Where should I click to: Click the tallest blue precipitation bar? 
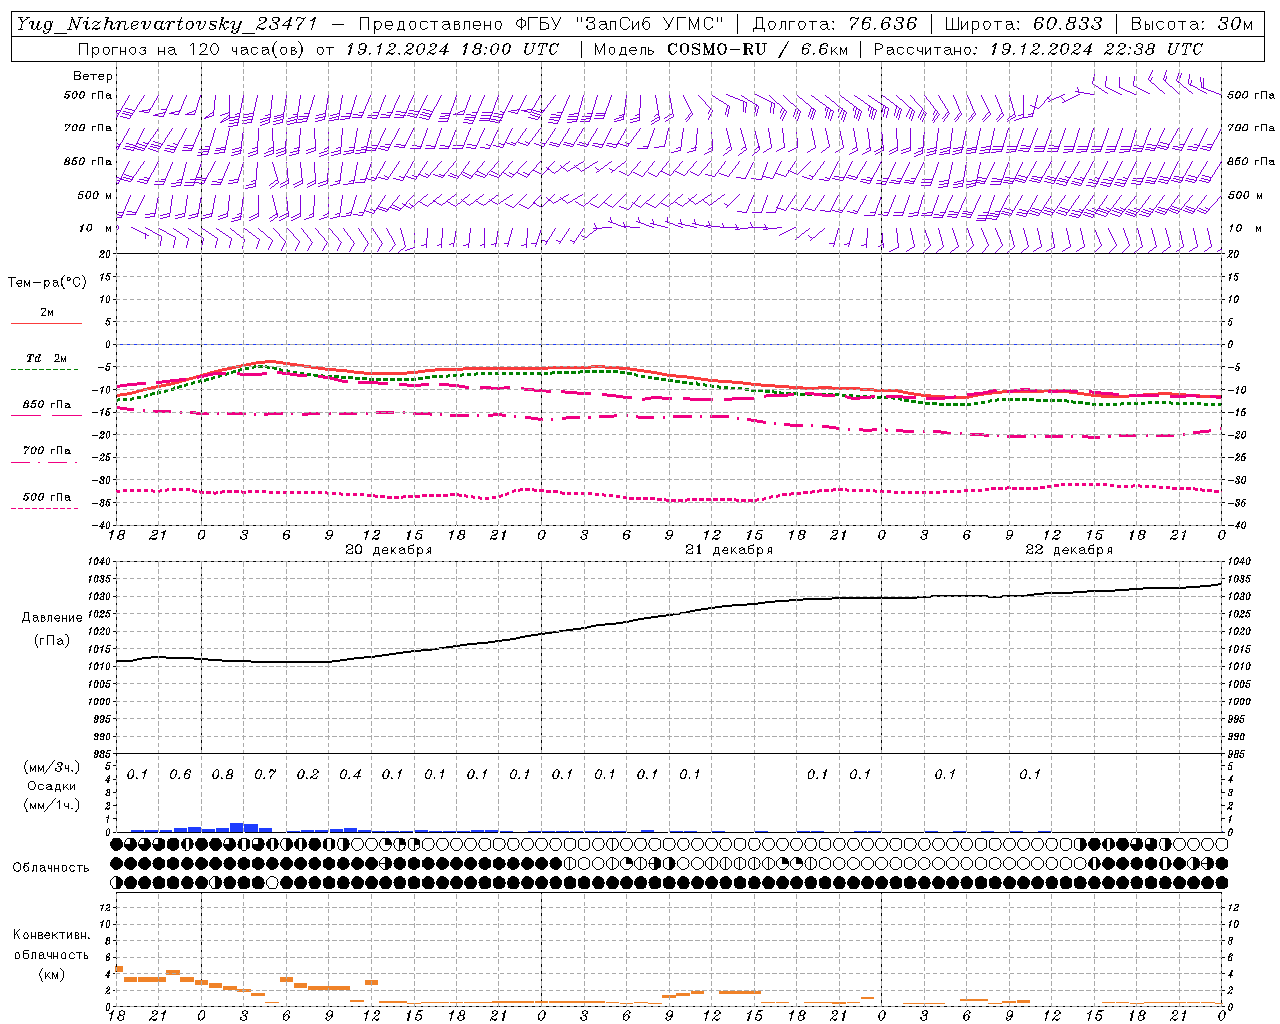237,827
